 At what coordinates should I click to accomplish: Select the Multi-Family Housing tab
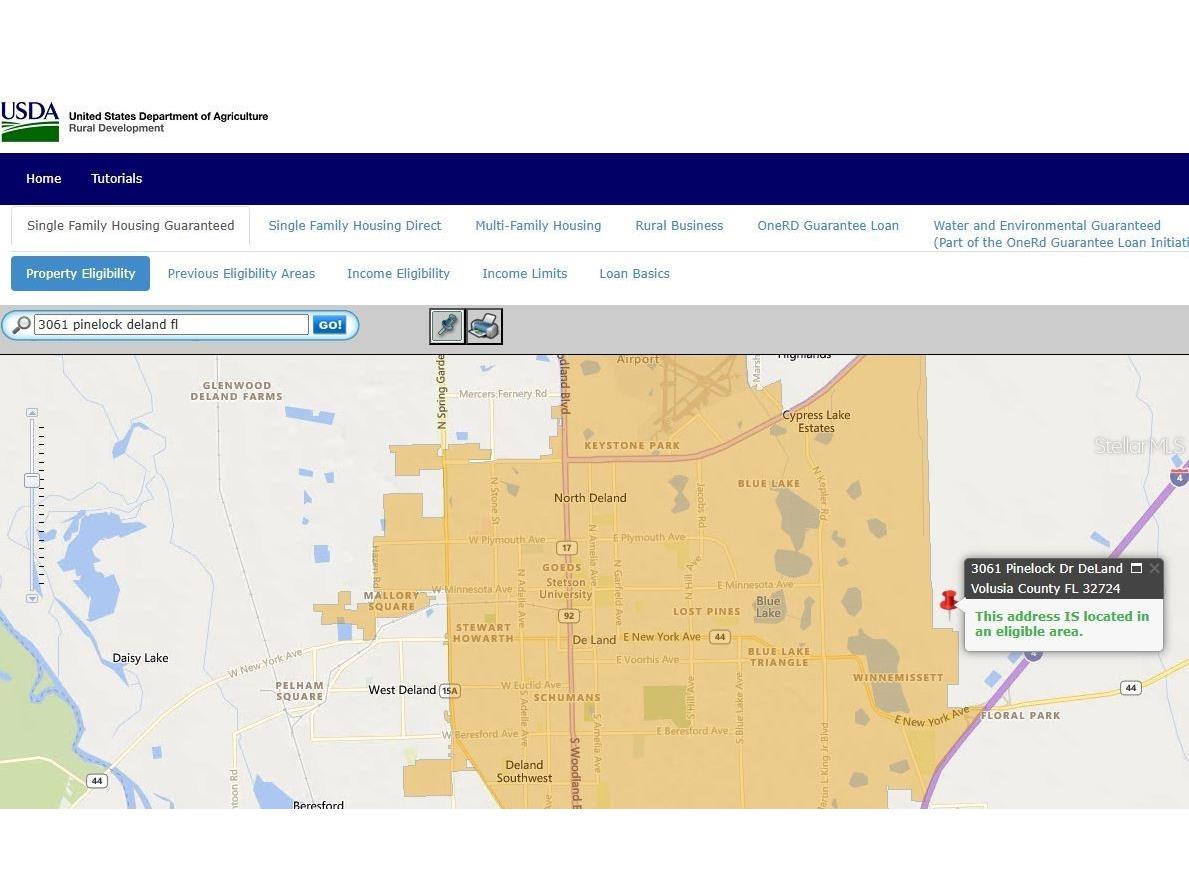538,226
